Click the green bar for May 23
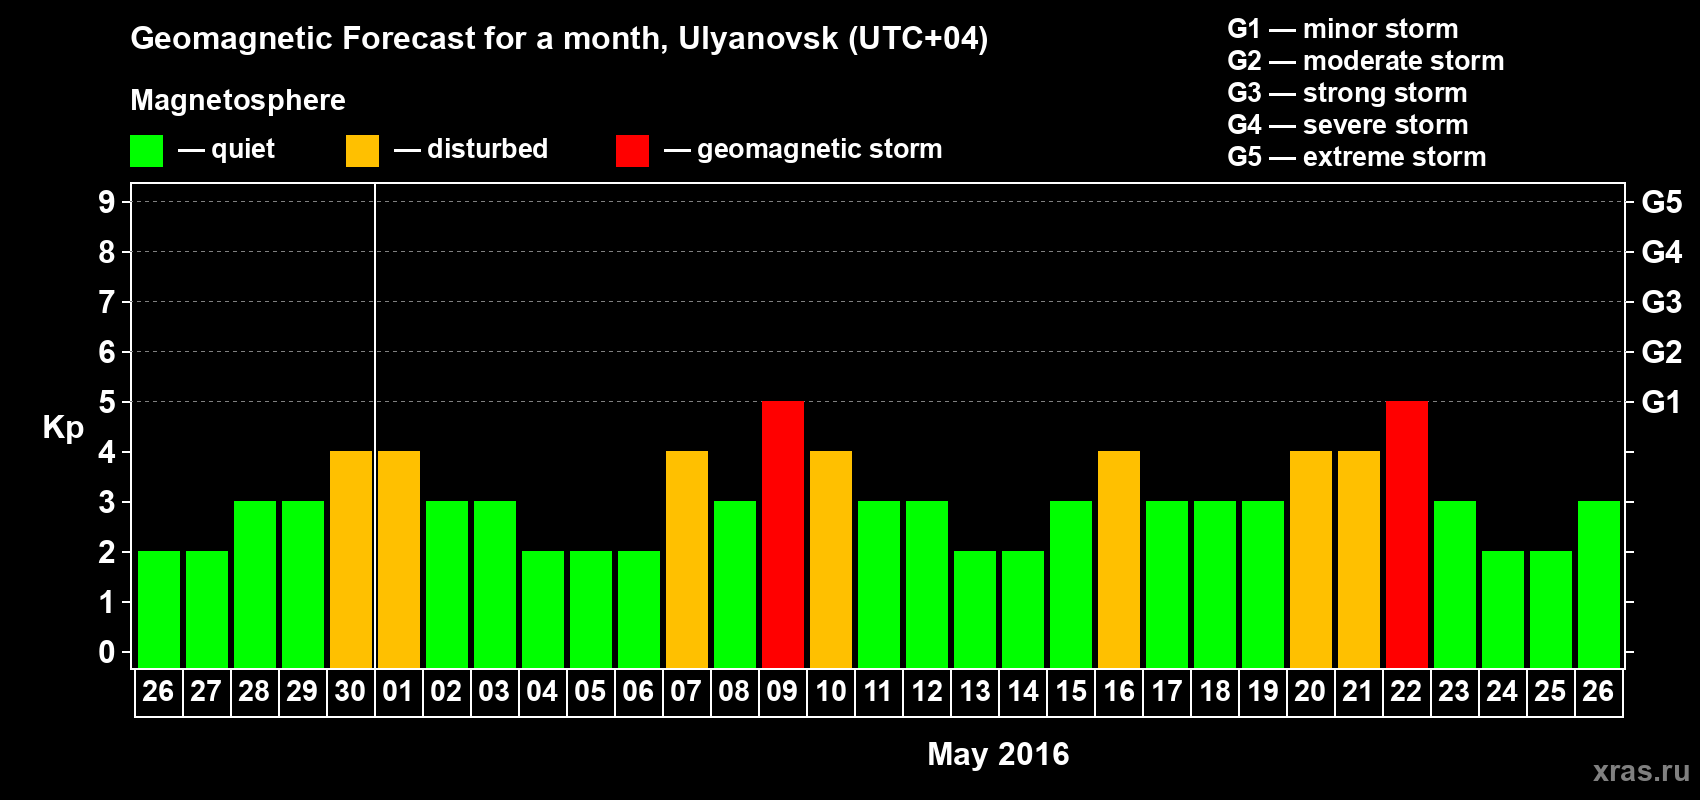1700x800 pixels. [x=1455, y=584]
